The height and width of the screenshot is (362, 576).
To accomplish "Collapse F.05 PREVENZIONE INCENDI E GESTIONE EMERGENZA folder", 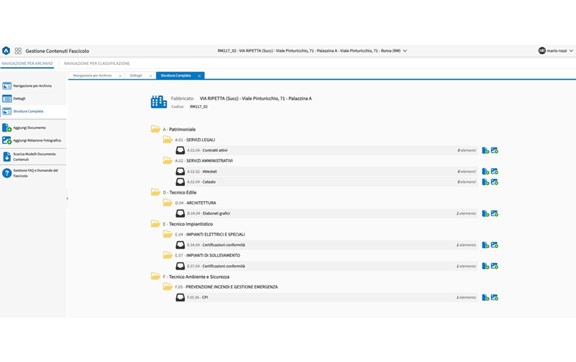I will 168,287.
